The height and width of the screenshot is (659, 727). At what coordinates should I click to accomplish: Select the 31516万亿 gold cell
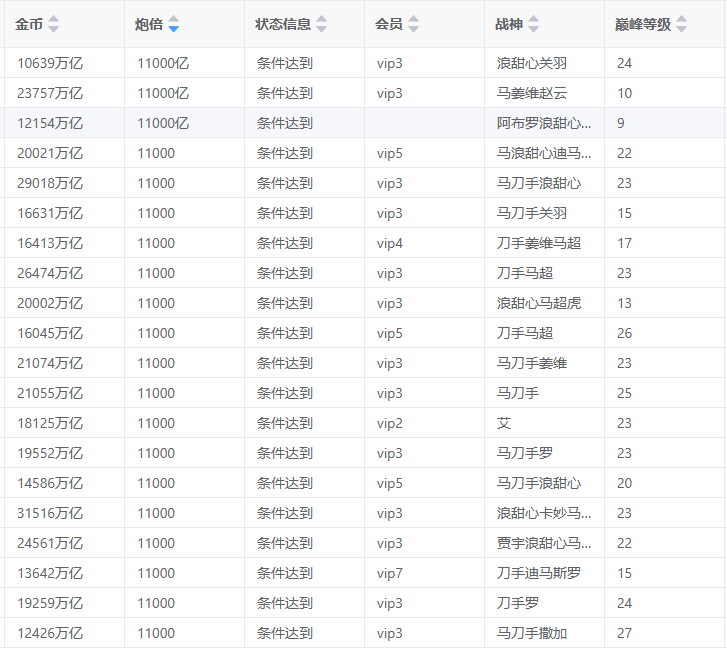tap(50, 513)
